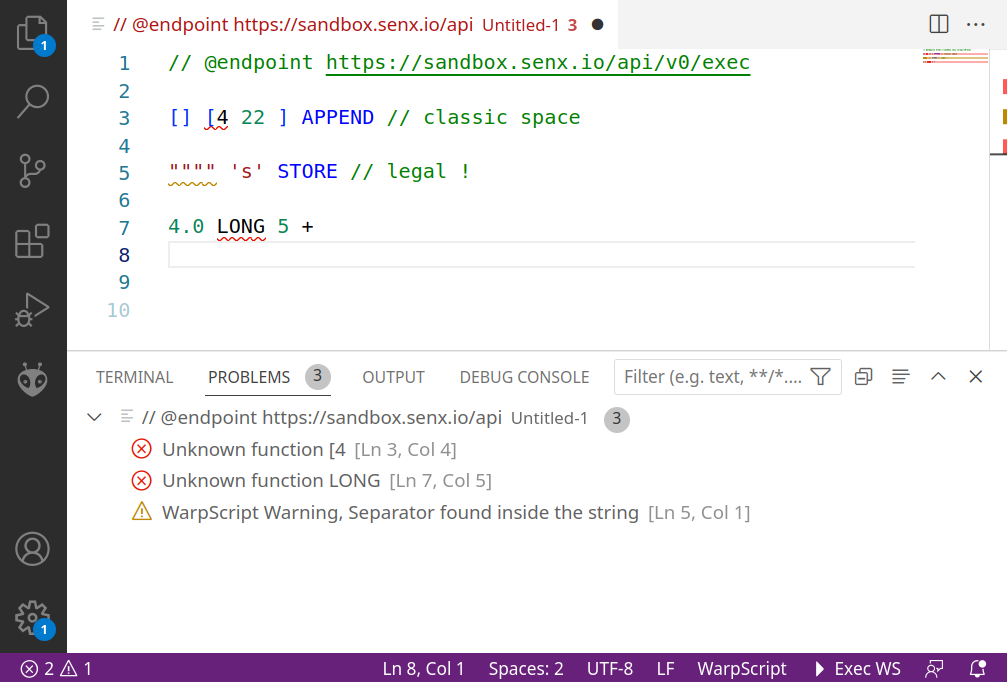Open the Extensions view
Viewport: 1007px width, 682px height.
pos(33,241)
